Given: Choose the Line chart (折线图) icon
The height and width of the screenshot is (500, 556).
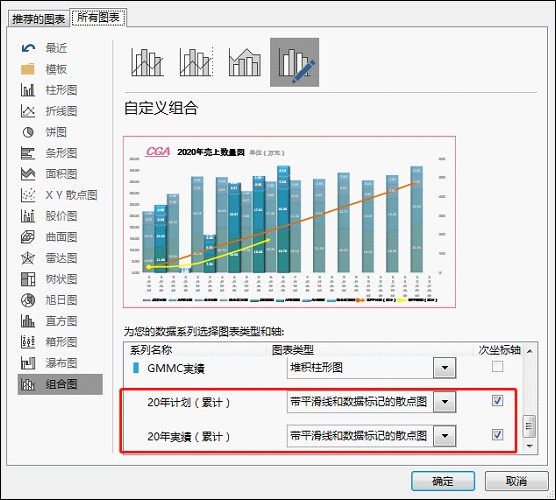Looking at the screenshot, I should click(28, 111).
